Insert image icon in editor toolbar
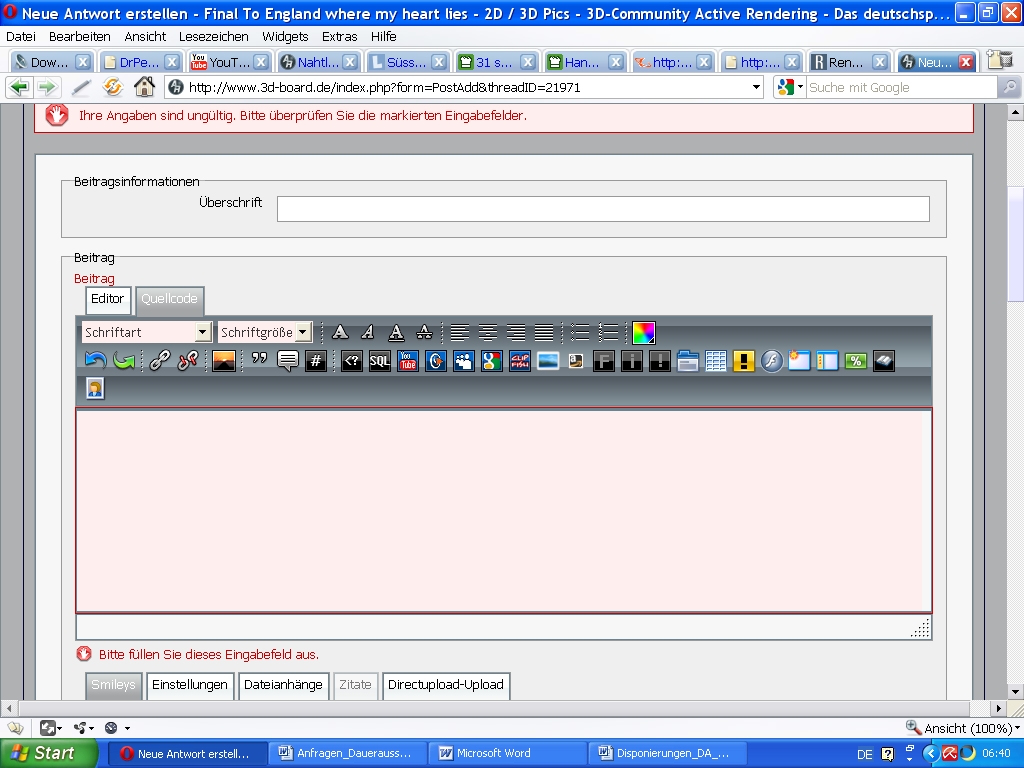 tap(223, 360)
